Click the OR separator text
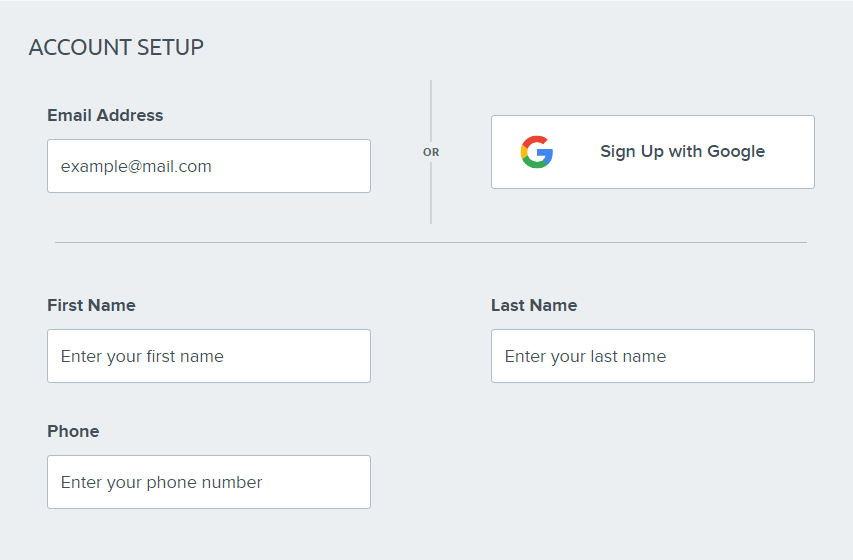Screen dimensions: 853x560 click(x=431, y=153)
